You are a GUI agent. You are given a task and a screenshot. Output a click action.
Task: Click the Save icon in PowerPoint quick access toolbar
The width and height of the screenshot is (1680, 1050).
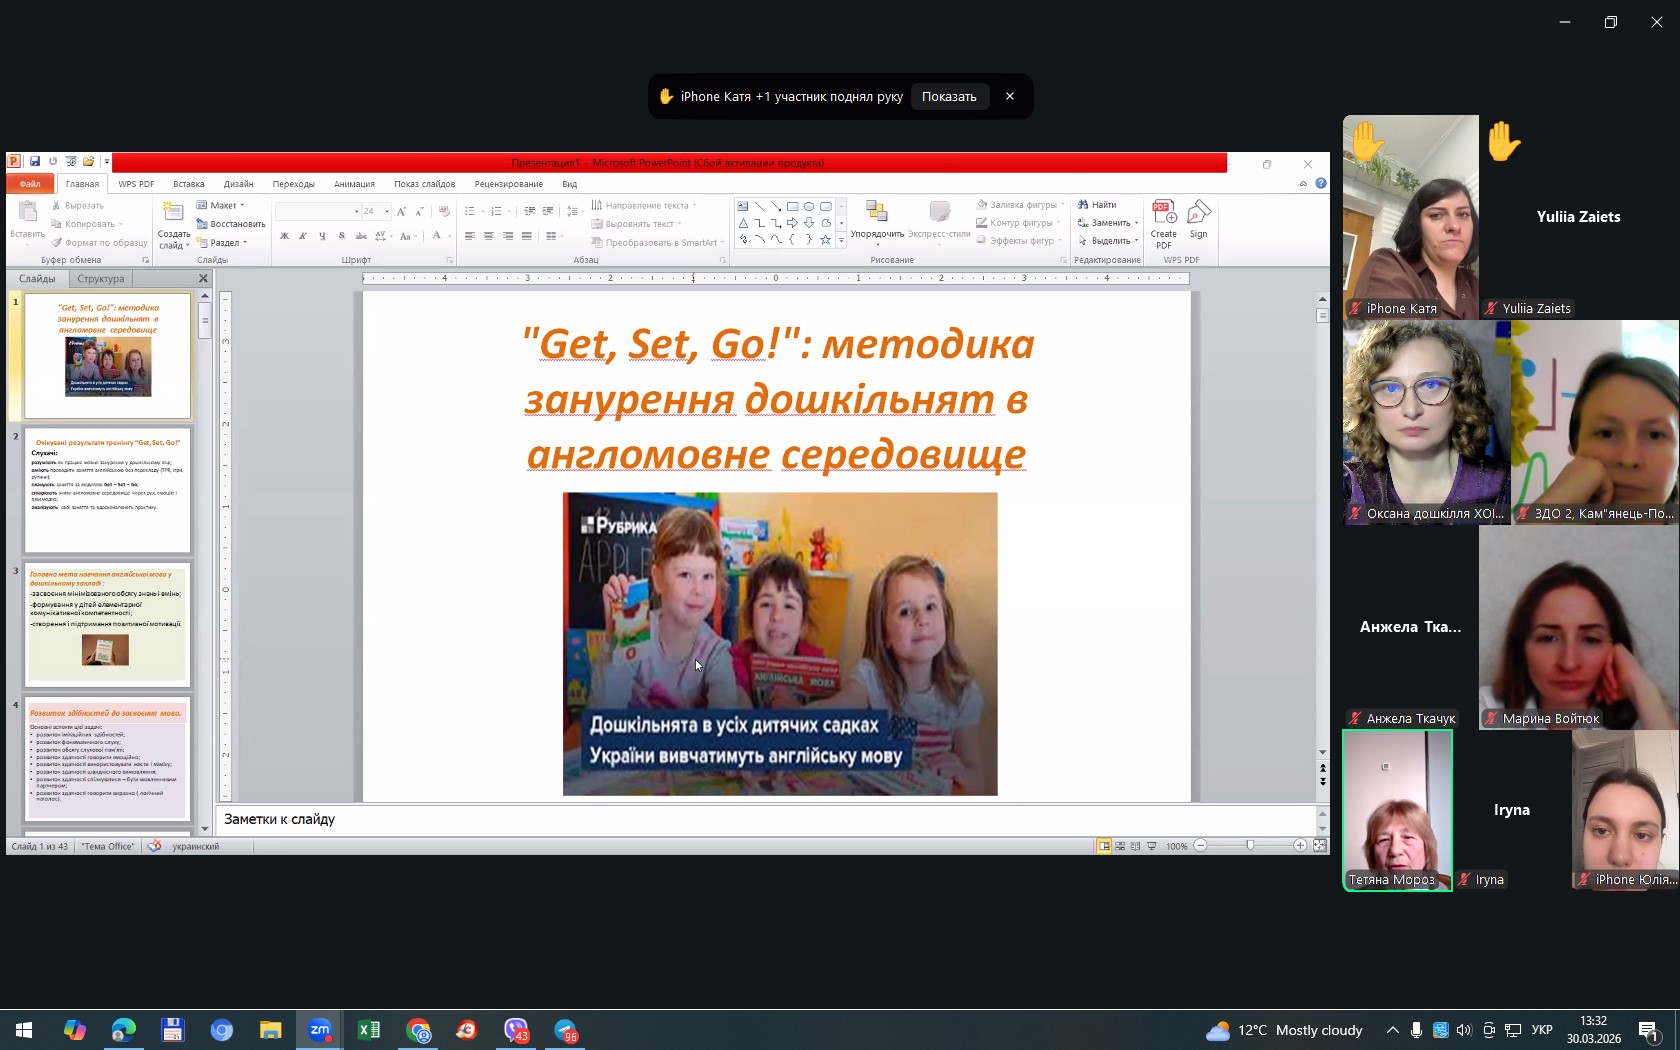pyautogui.click(x=35, y=161)
